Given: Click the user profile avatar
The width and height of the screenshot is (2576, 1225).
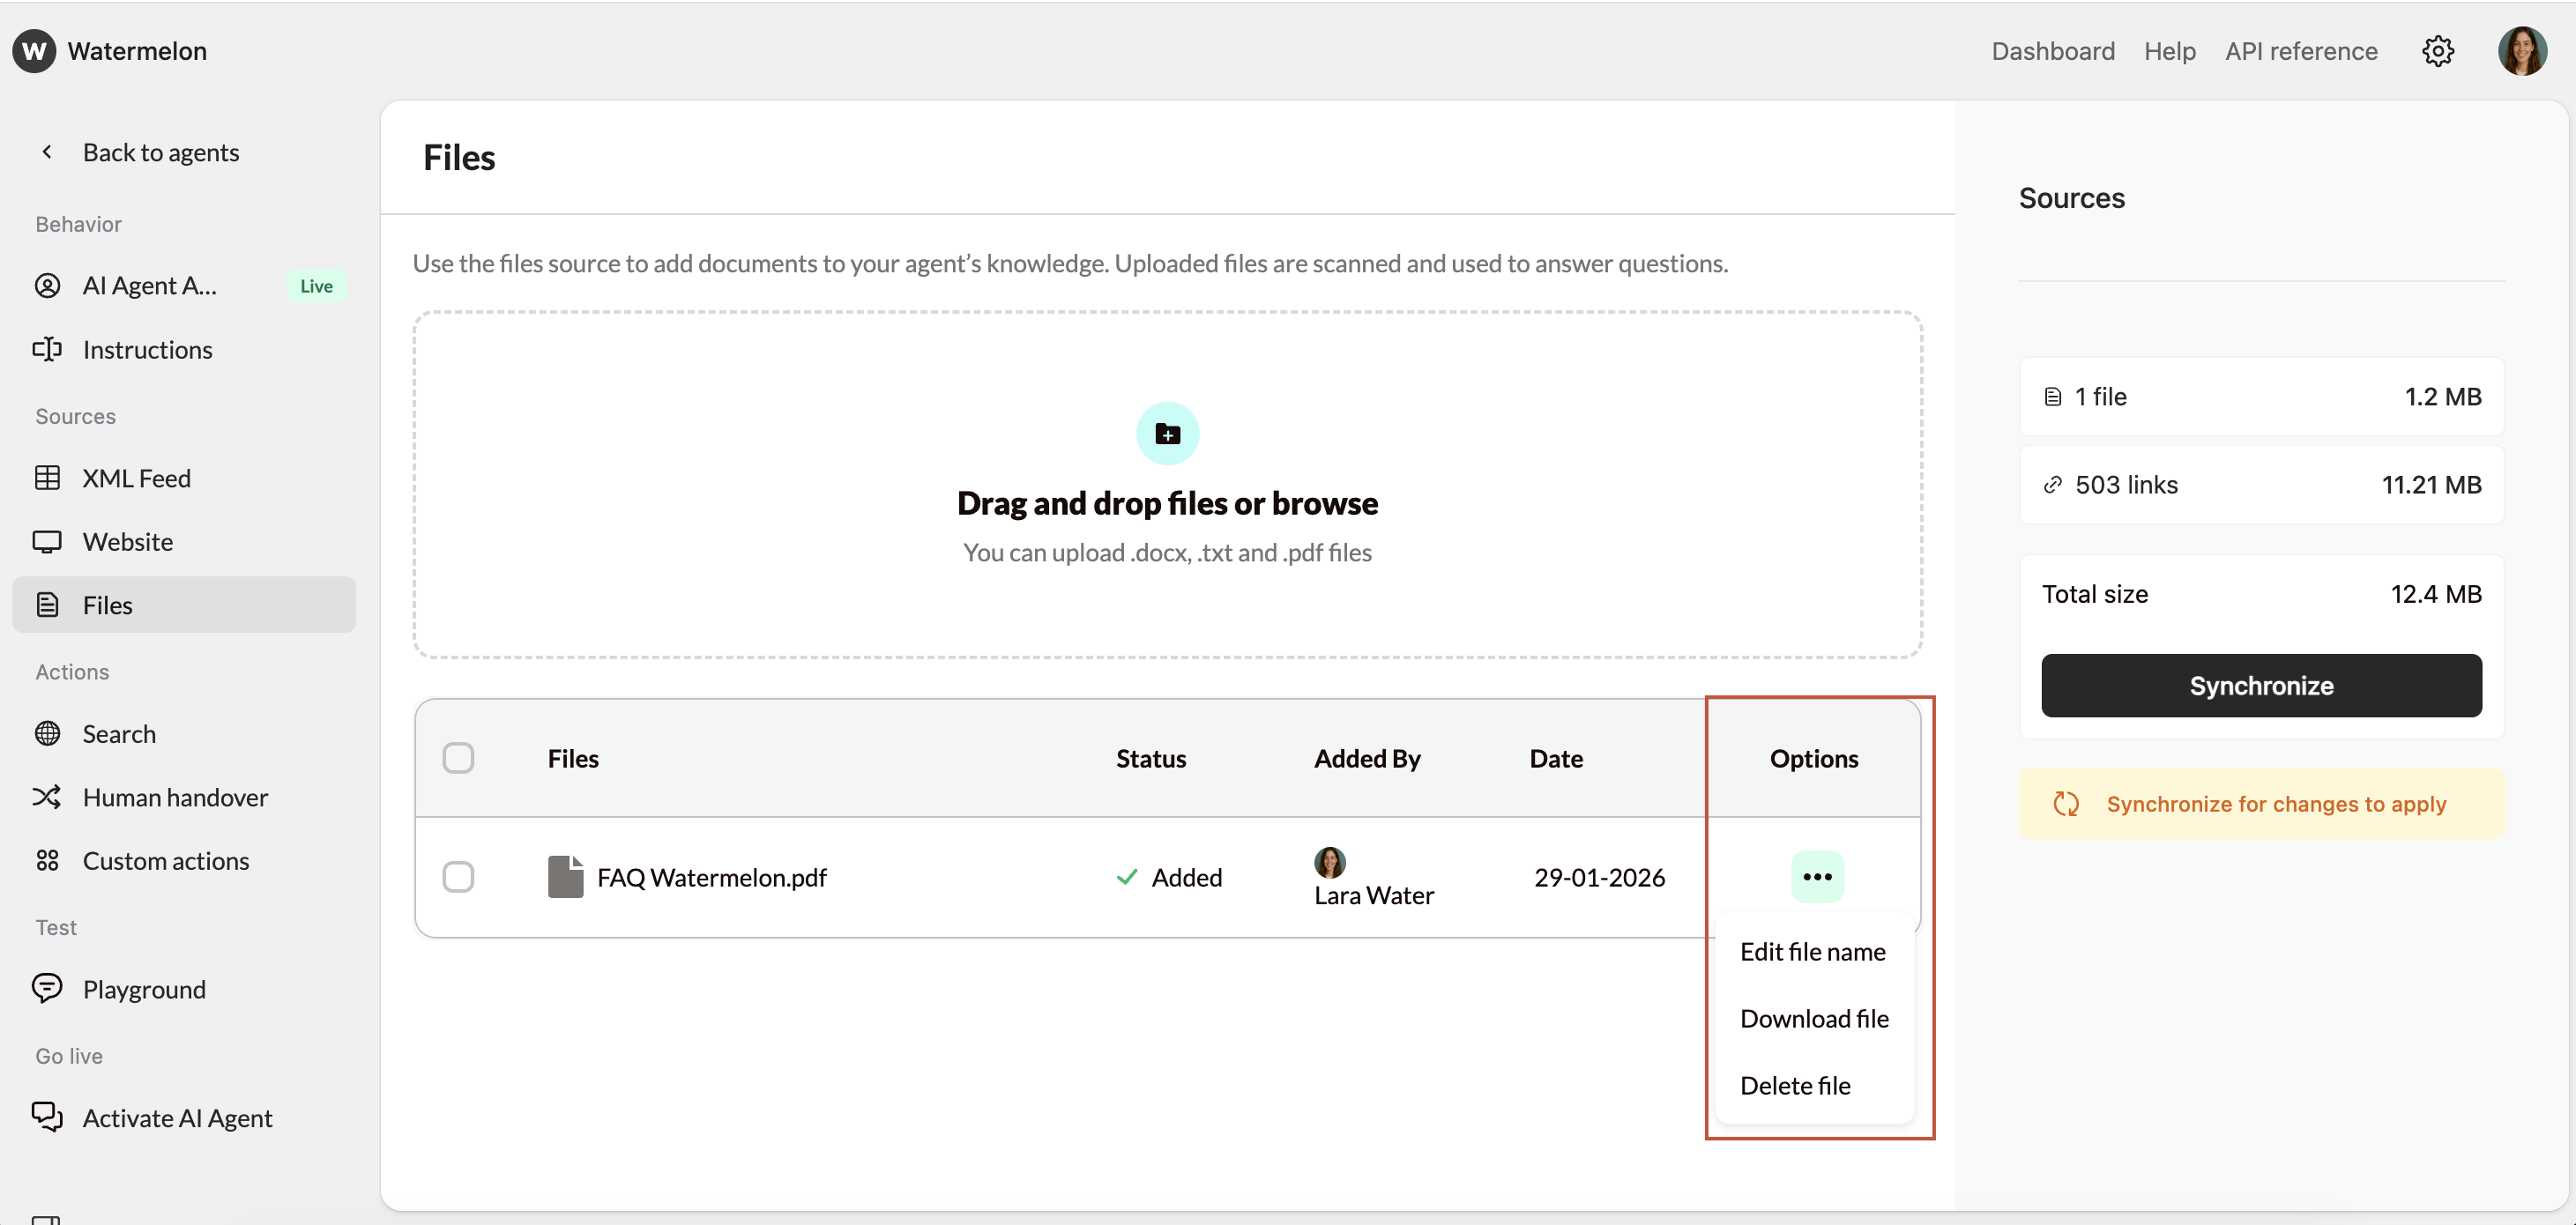Looking at the screenshot, I should click(x=2521, y=51).
